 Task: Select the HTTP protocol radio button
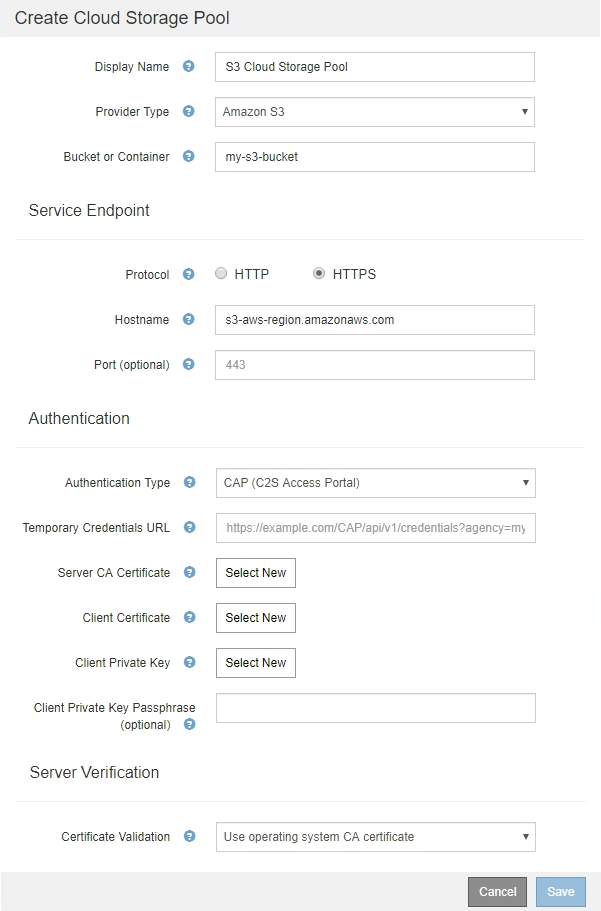221,274
